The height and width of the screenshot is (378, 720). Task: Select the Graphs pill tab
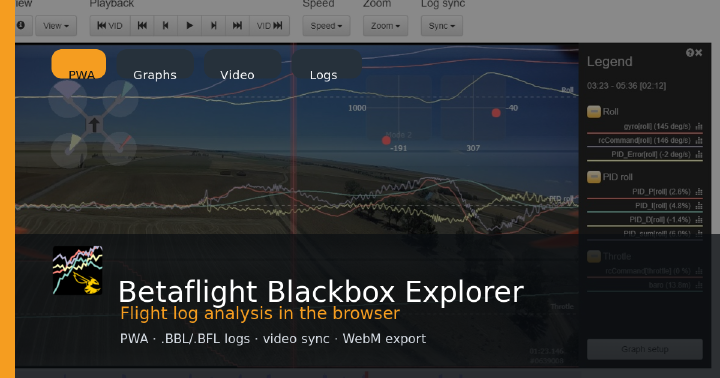[155, 64]
